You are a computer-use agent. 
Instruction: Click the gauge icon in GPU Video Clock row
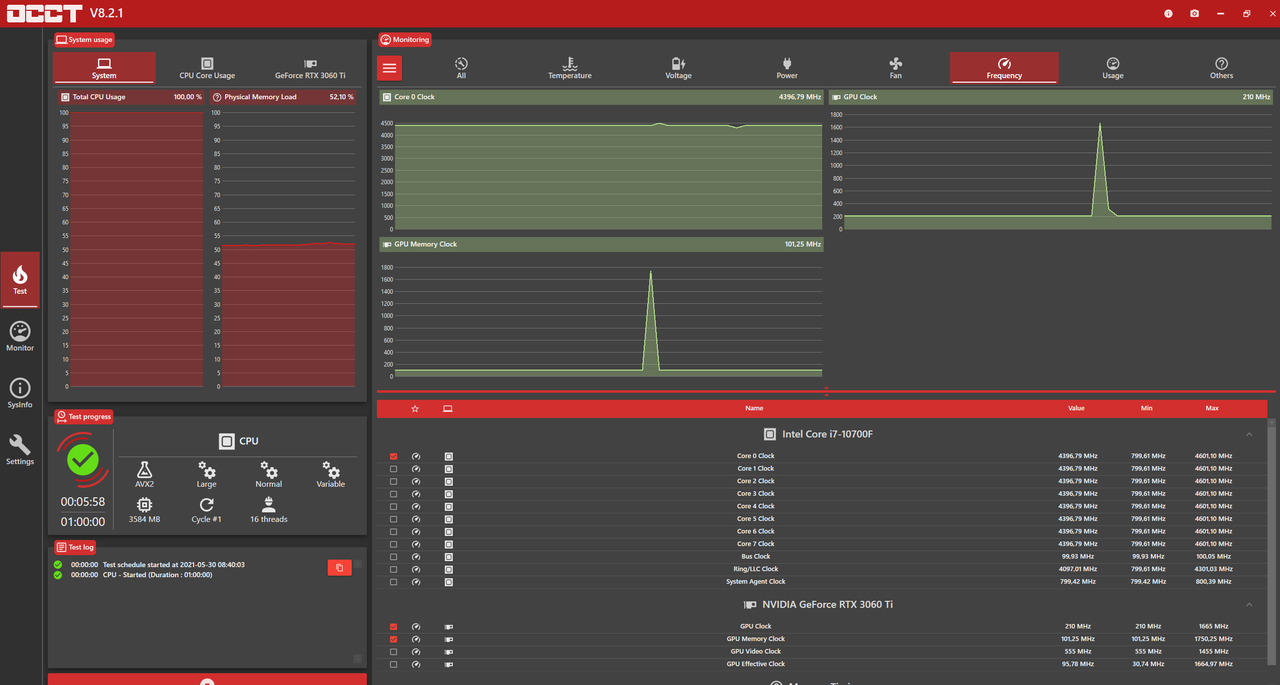tap(416, 652)
